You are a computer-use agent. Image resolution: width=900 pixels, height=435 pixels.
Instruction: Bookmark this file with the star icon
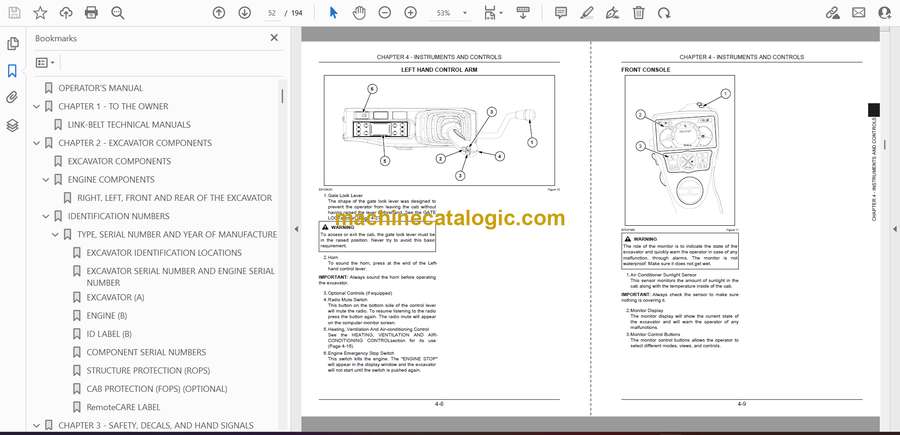(40, 13)
